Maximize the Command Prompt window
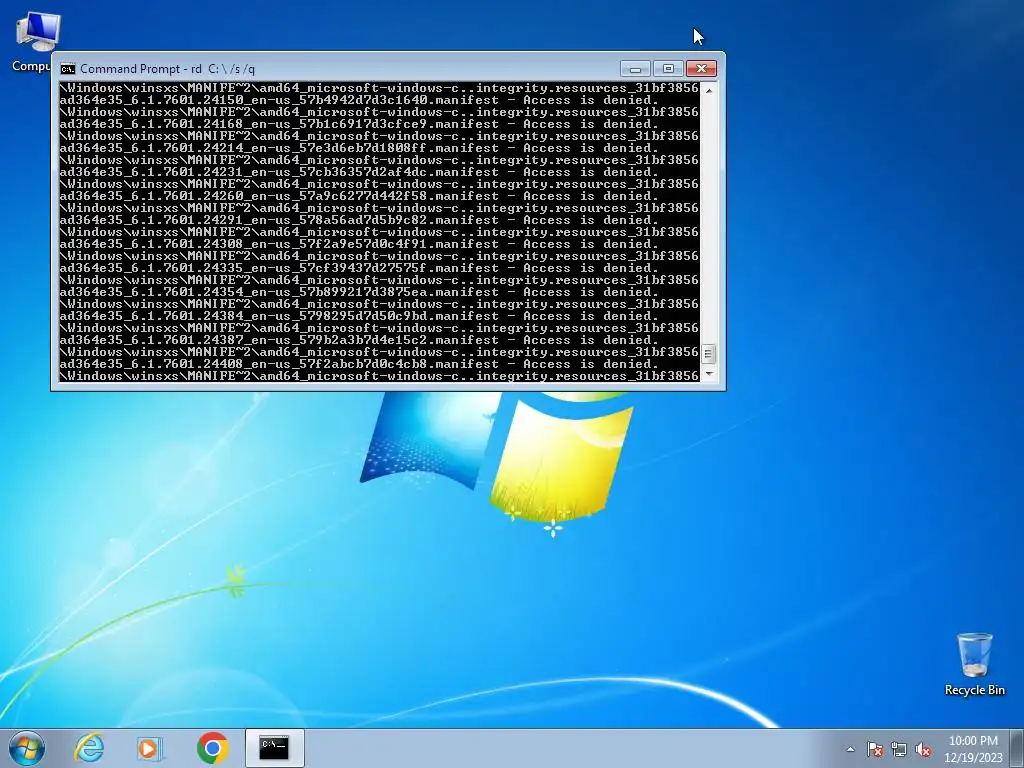 [x=668, y=69]
